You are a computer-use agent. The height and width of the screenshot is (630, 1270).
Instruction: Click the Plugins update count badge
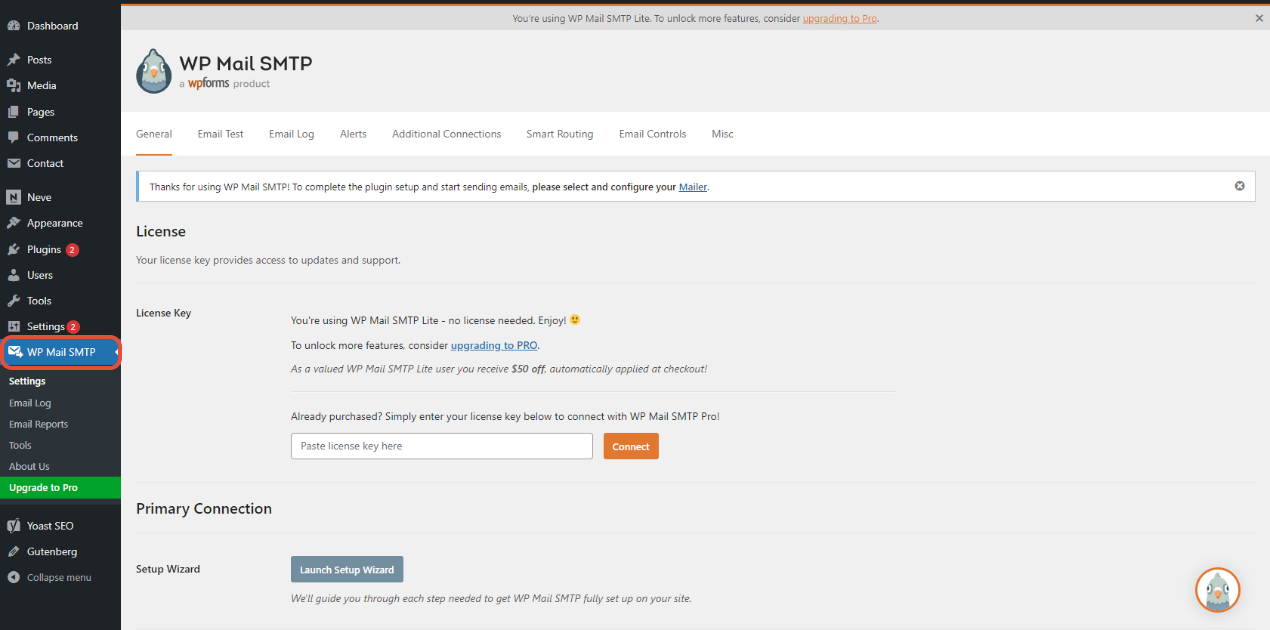(72, 250)
